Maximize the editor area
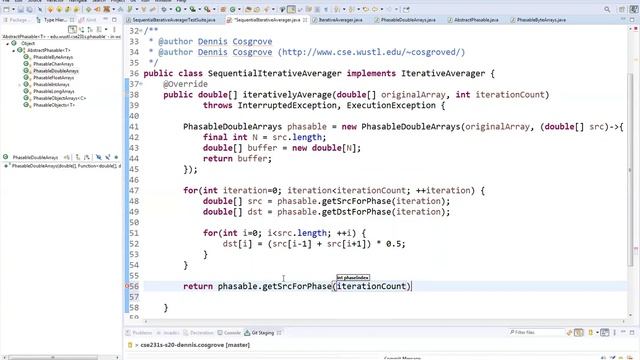The image size is (640, 360). [632, 20]
